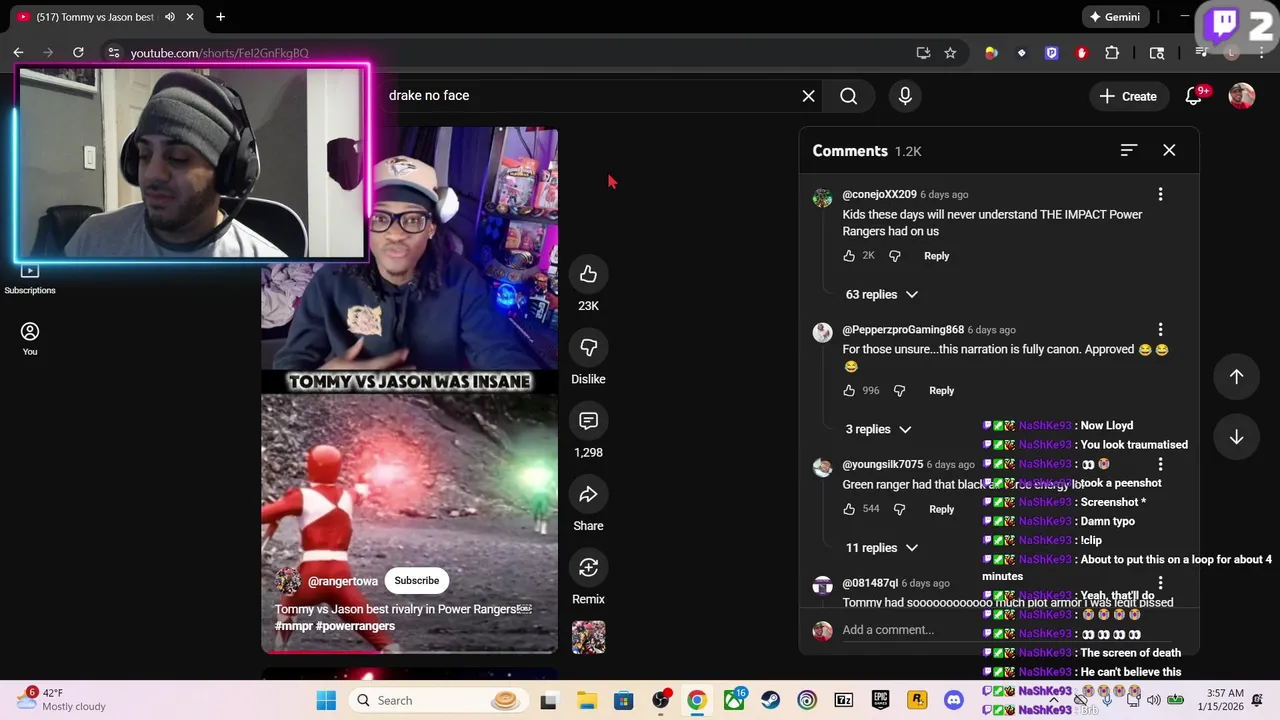Open Discord from the taskbar
This screenshot has height=720, width=1280.
[x=954, y=700]
